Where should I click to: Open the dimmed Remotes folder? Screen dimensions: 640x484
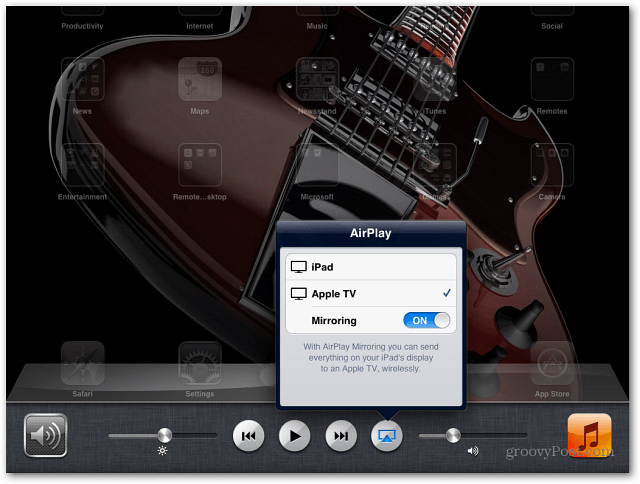point(552,79)
